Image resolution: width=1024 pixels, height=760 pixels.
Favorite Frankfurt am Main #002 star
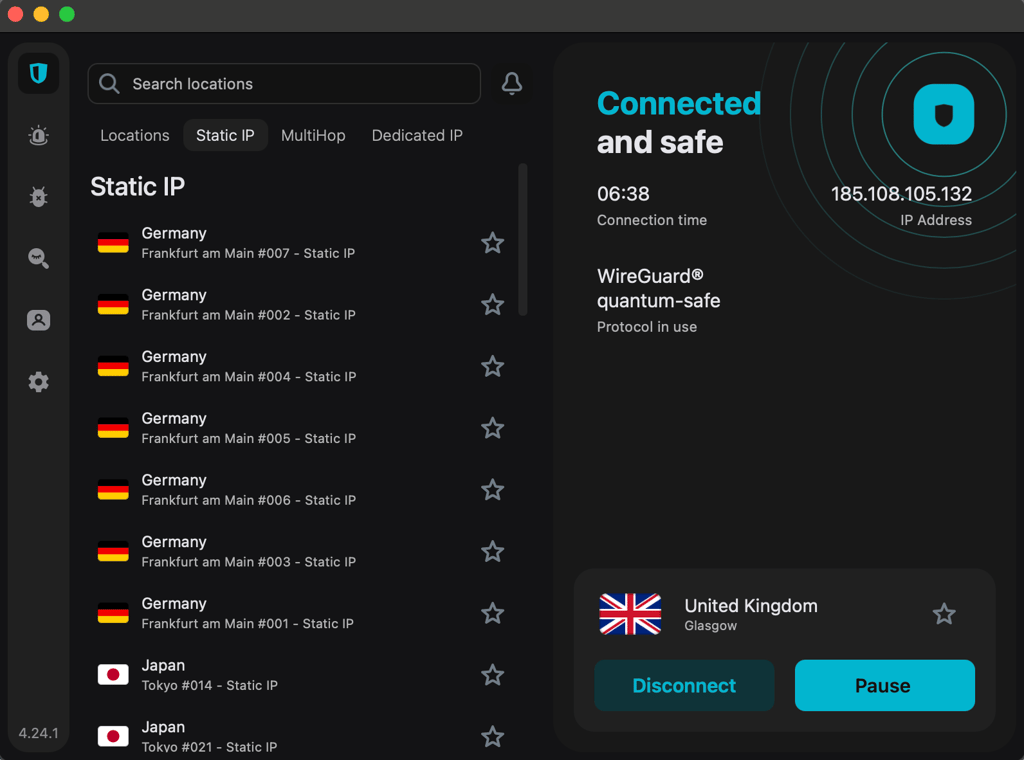[x=492, y=304]
